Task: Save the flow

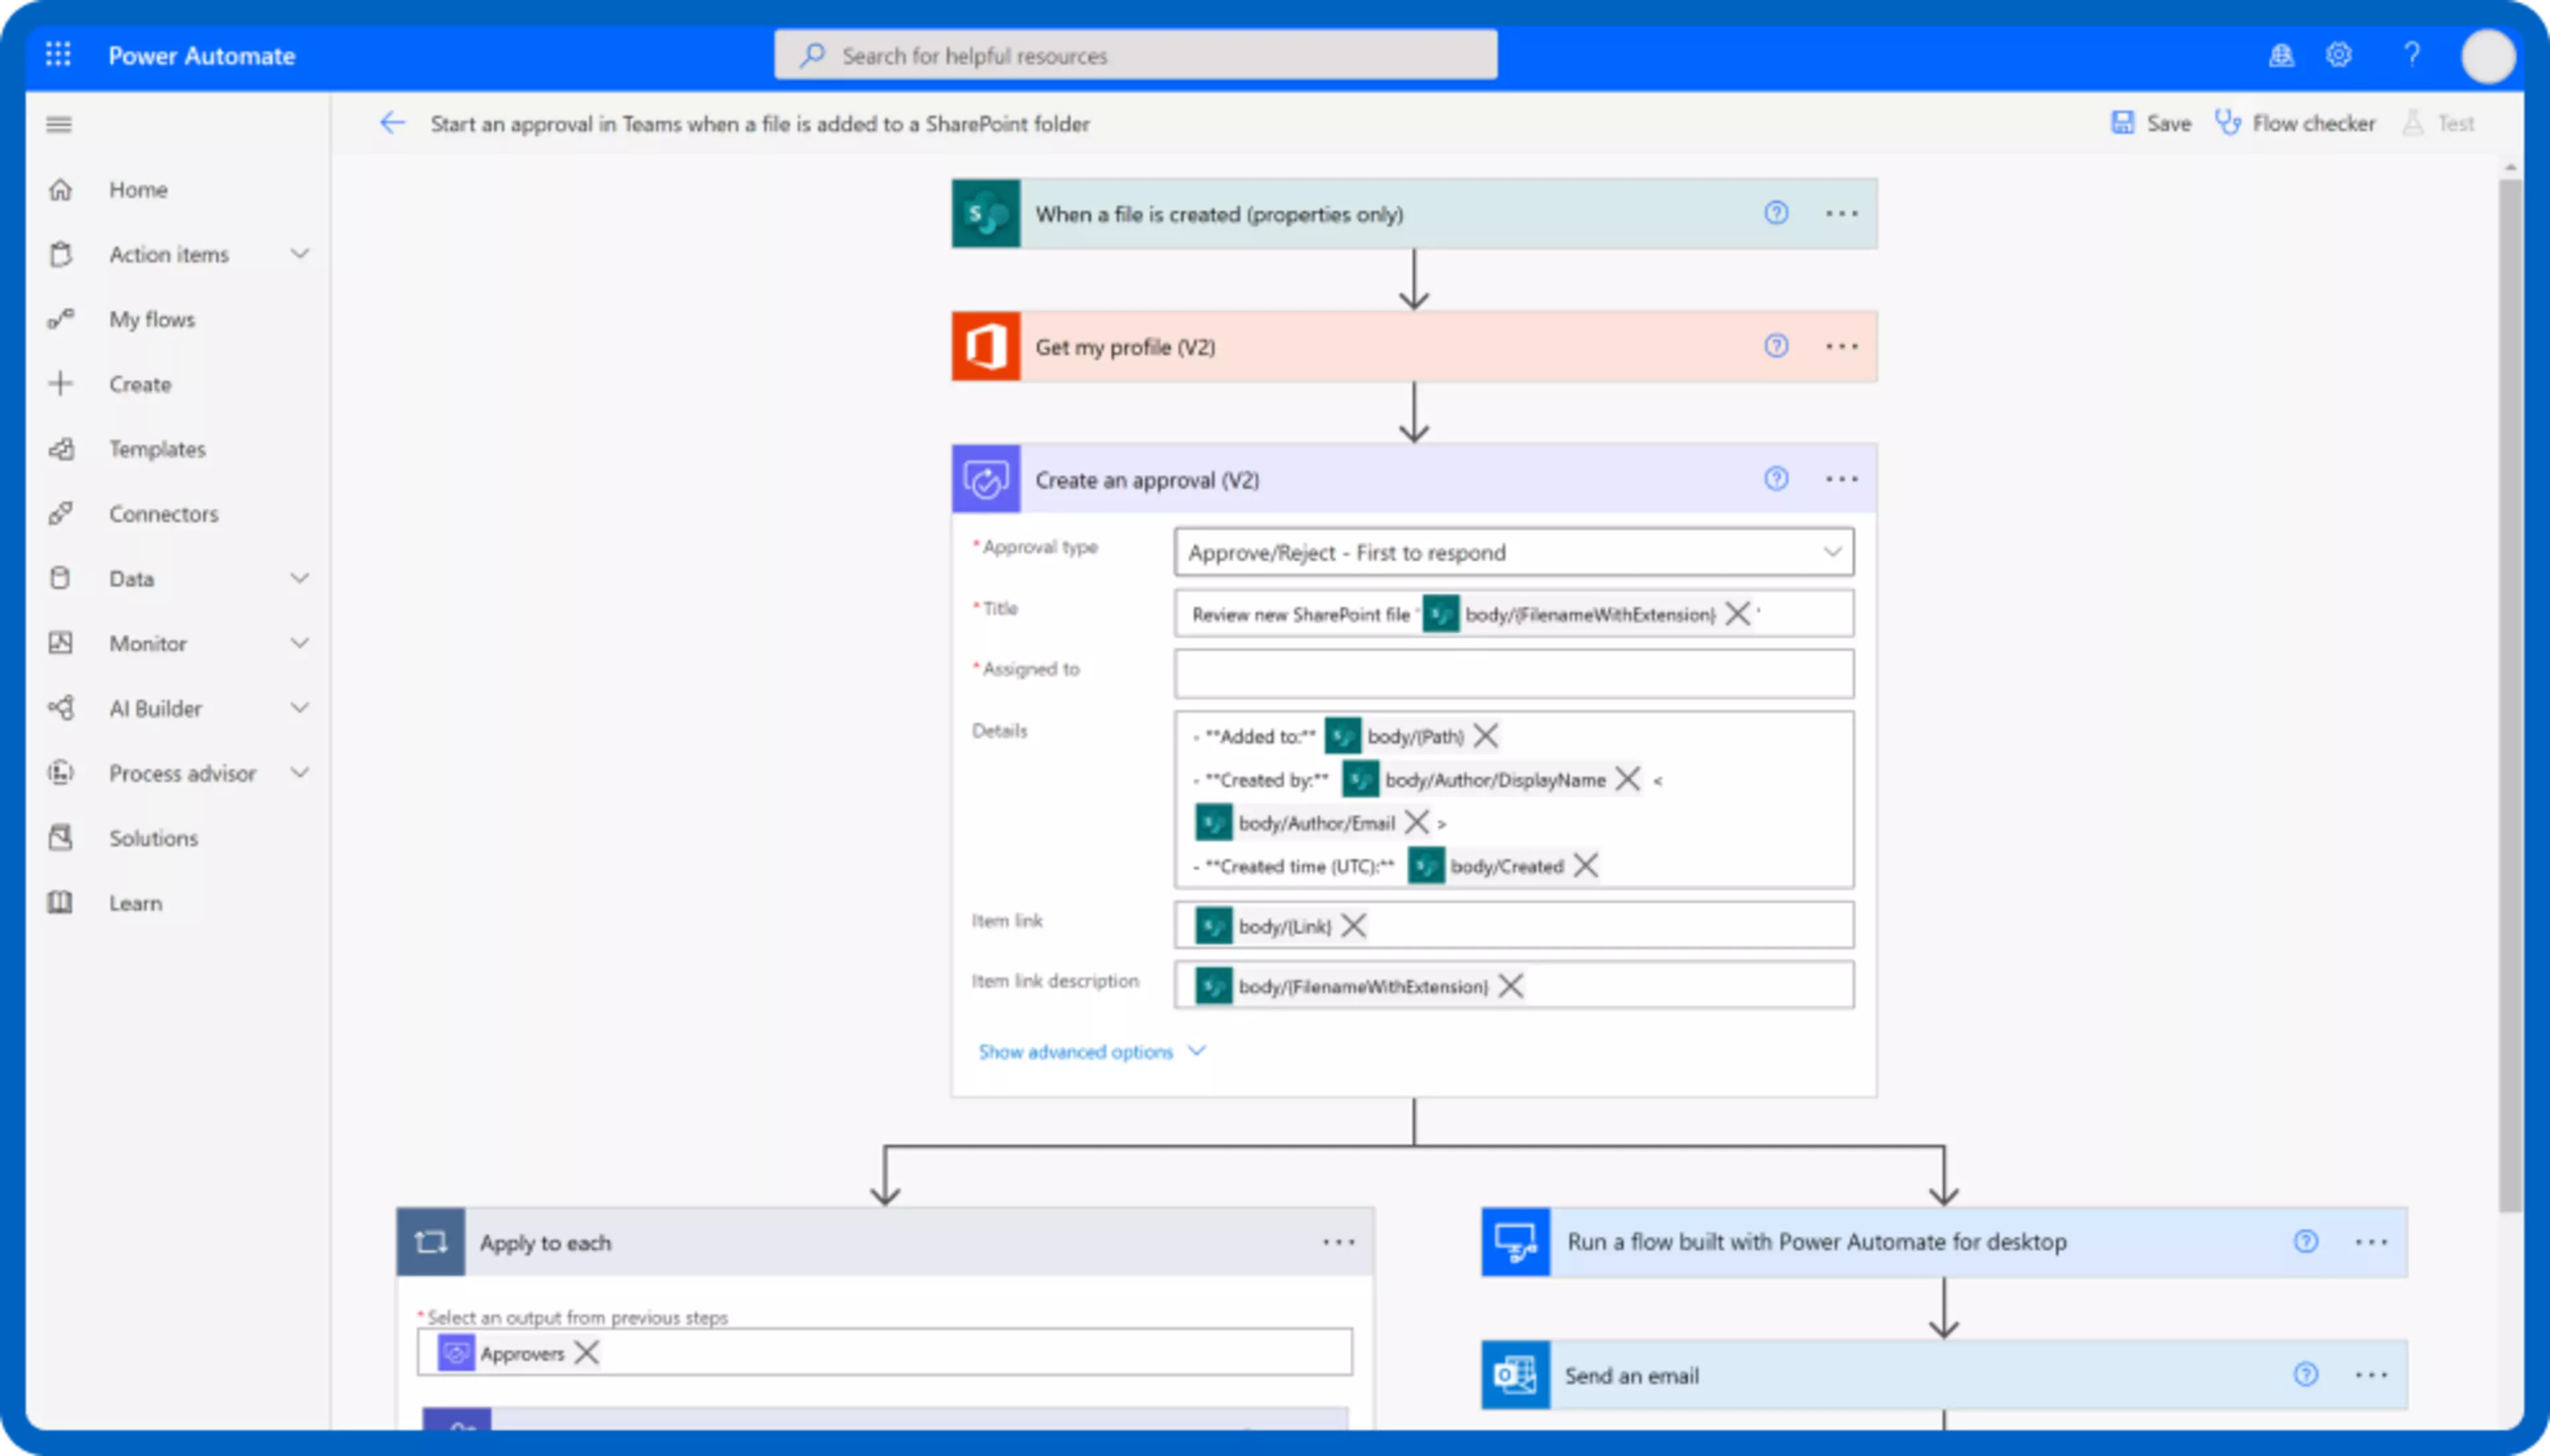Action: (2151, 123)
